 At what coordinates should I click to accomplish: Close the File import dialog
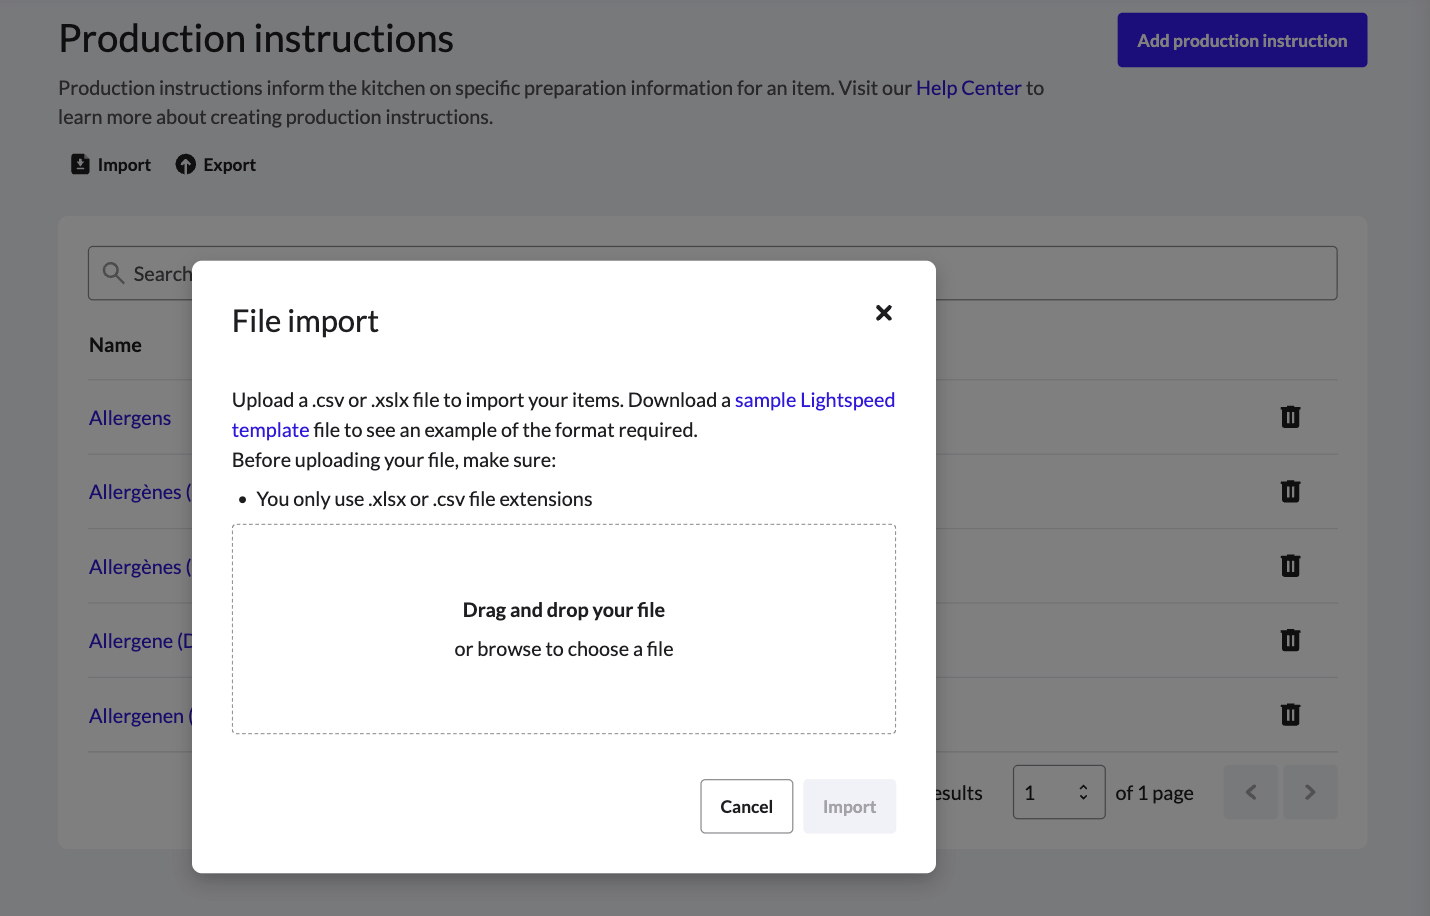[x=883, y=313]
